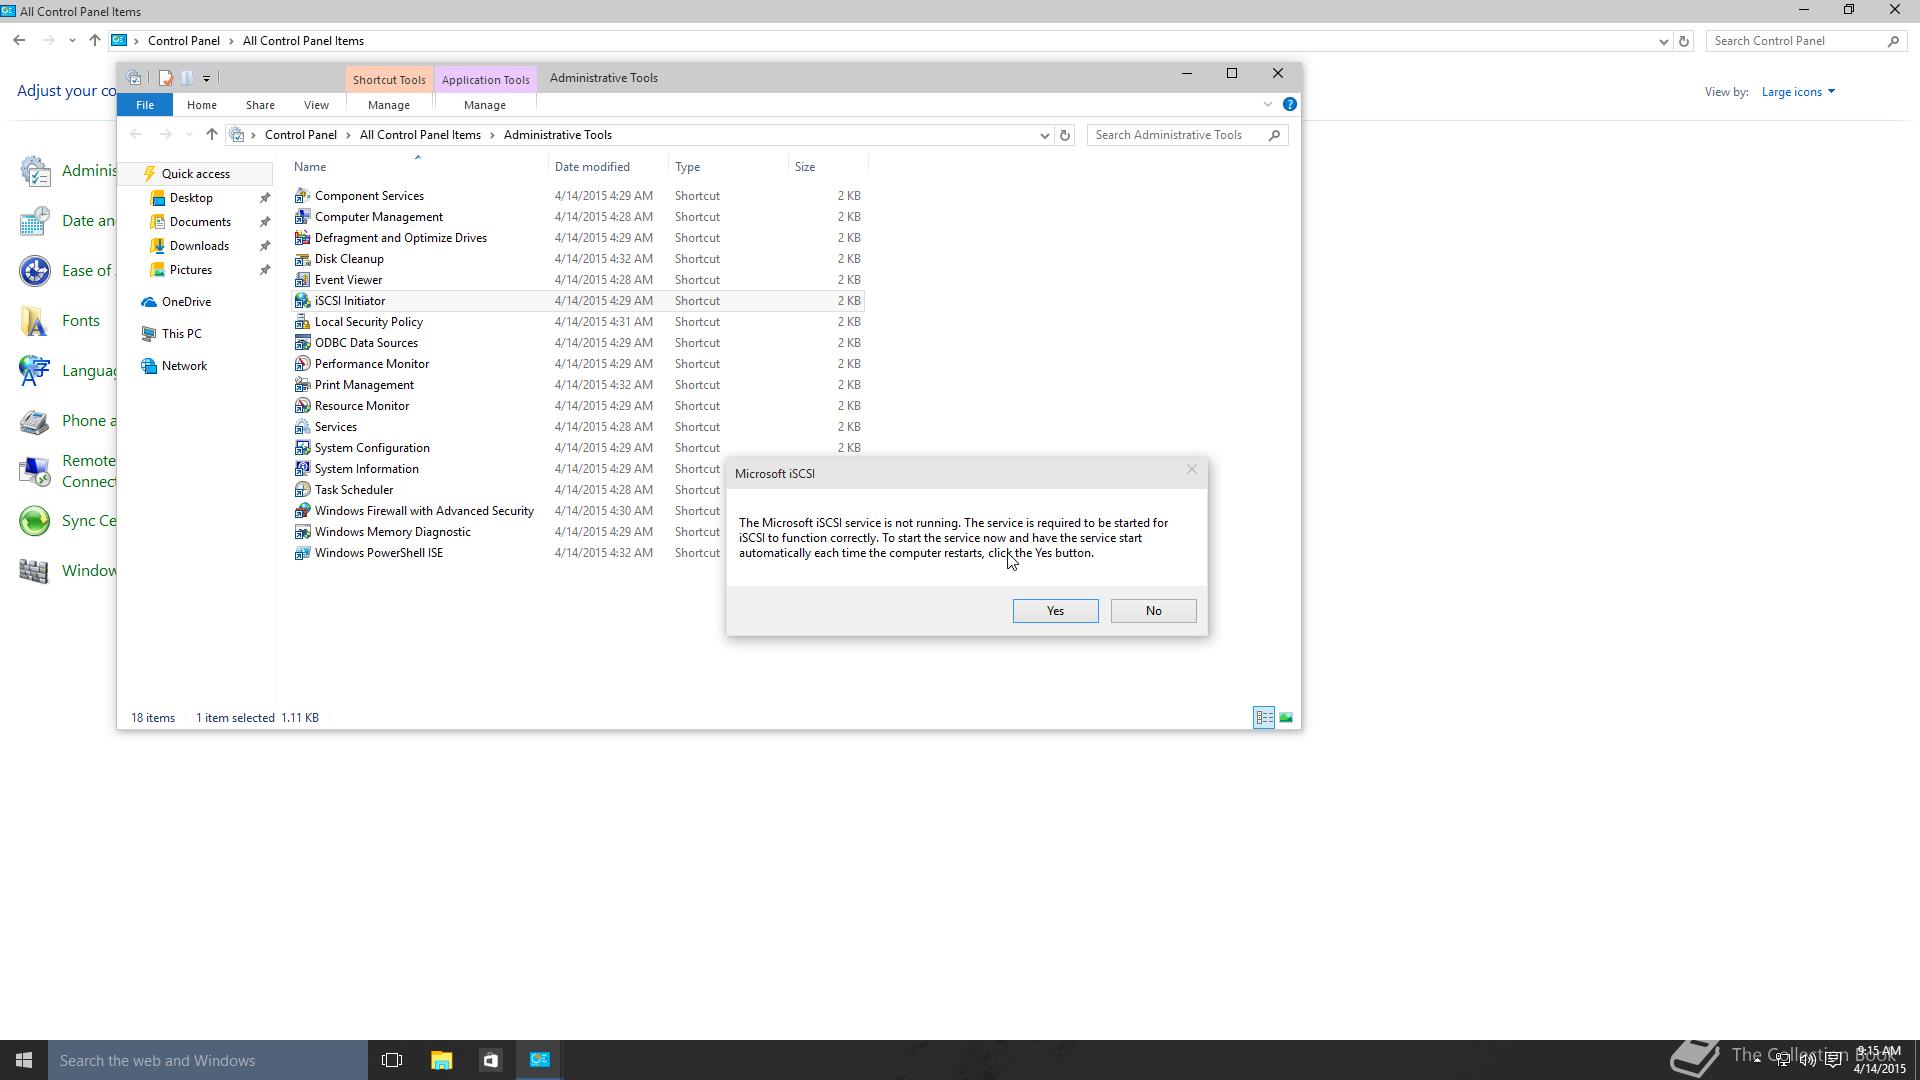This screenshot has height=1080, width=1920.
Task: Click the Search the web and Windows box
Action: 208,1060
